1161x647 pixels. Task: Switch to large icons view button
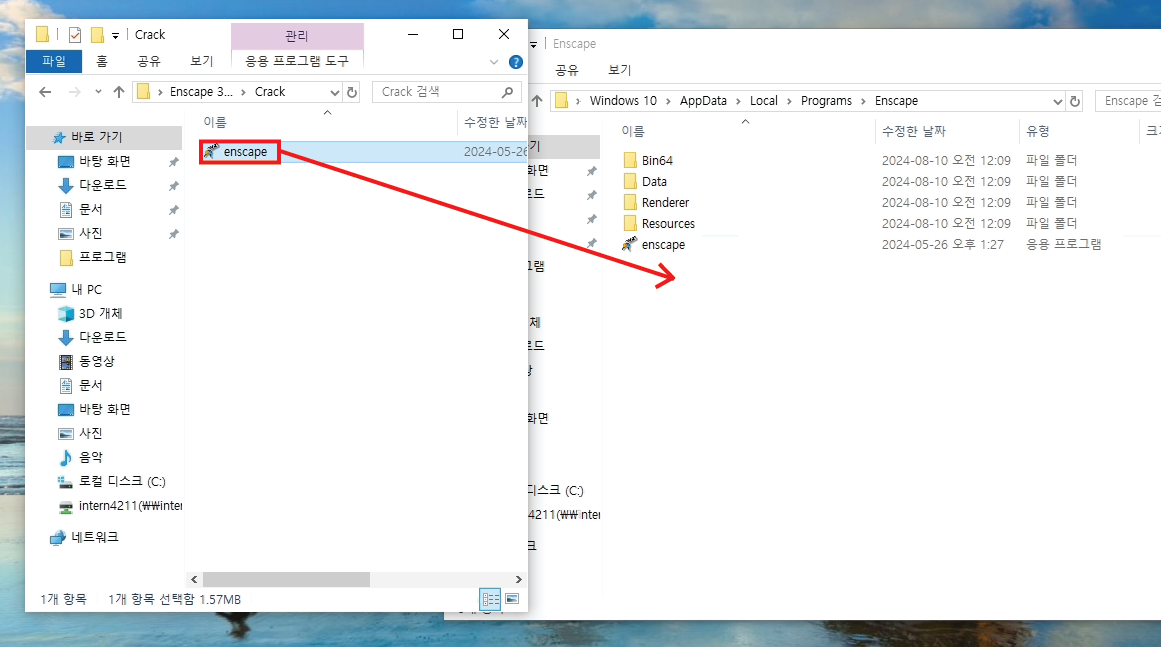pyautogui.click(x=512, y=599)
